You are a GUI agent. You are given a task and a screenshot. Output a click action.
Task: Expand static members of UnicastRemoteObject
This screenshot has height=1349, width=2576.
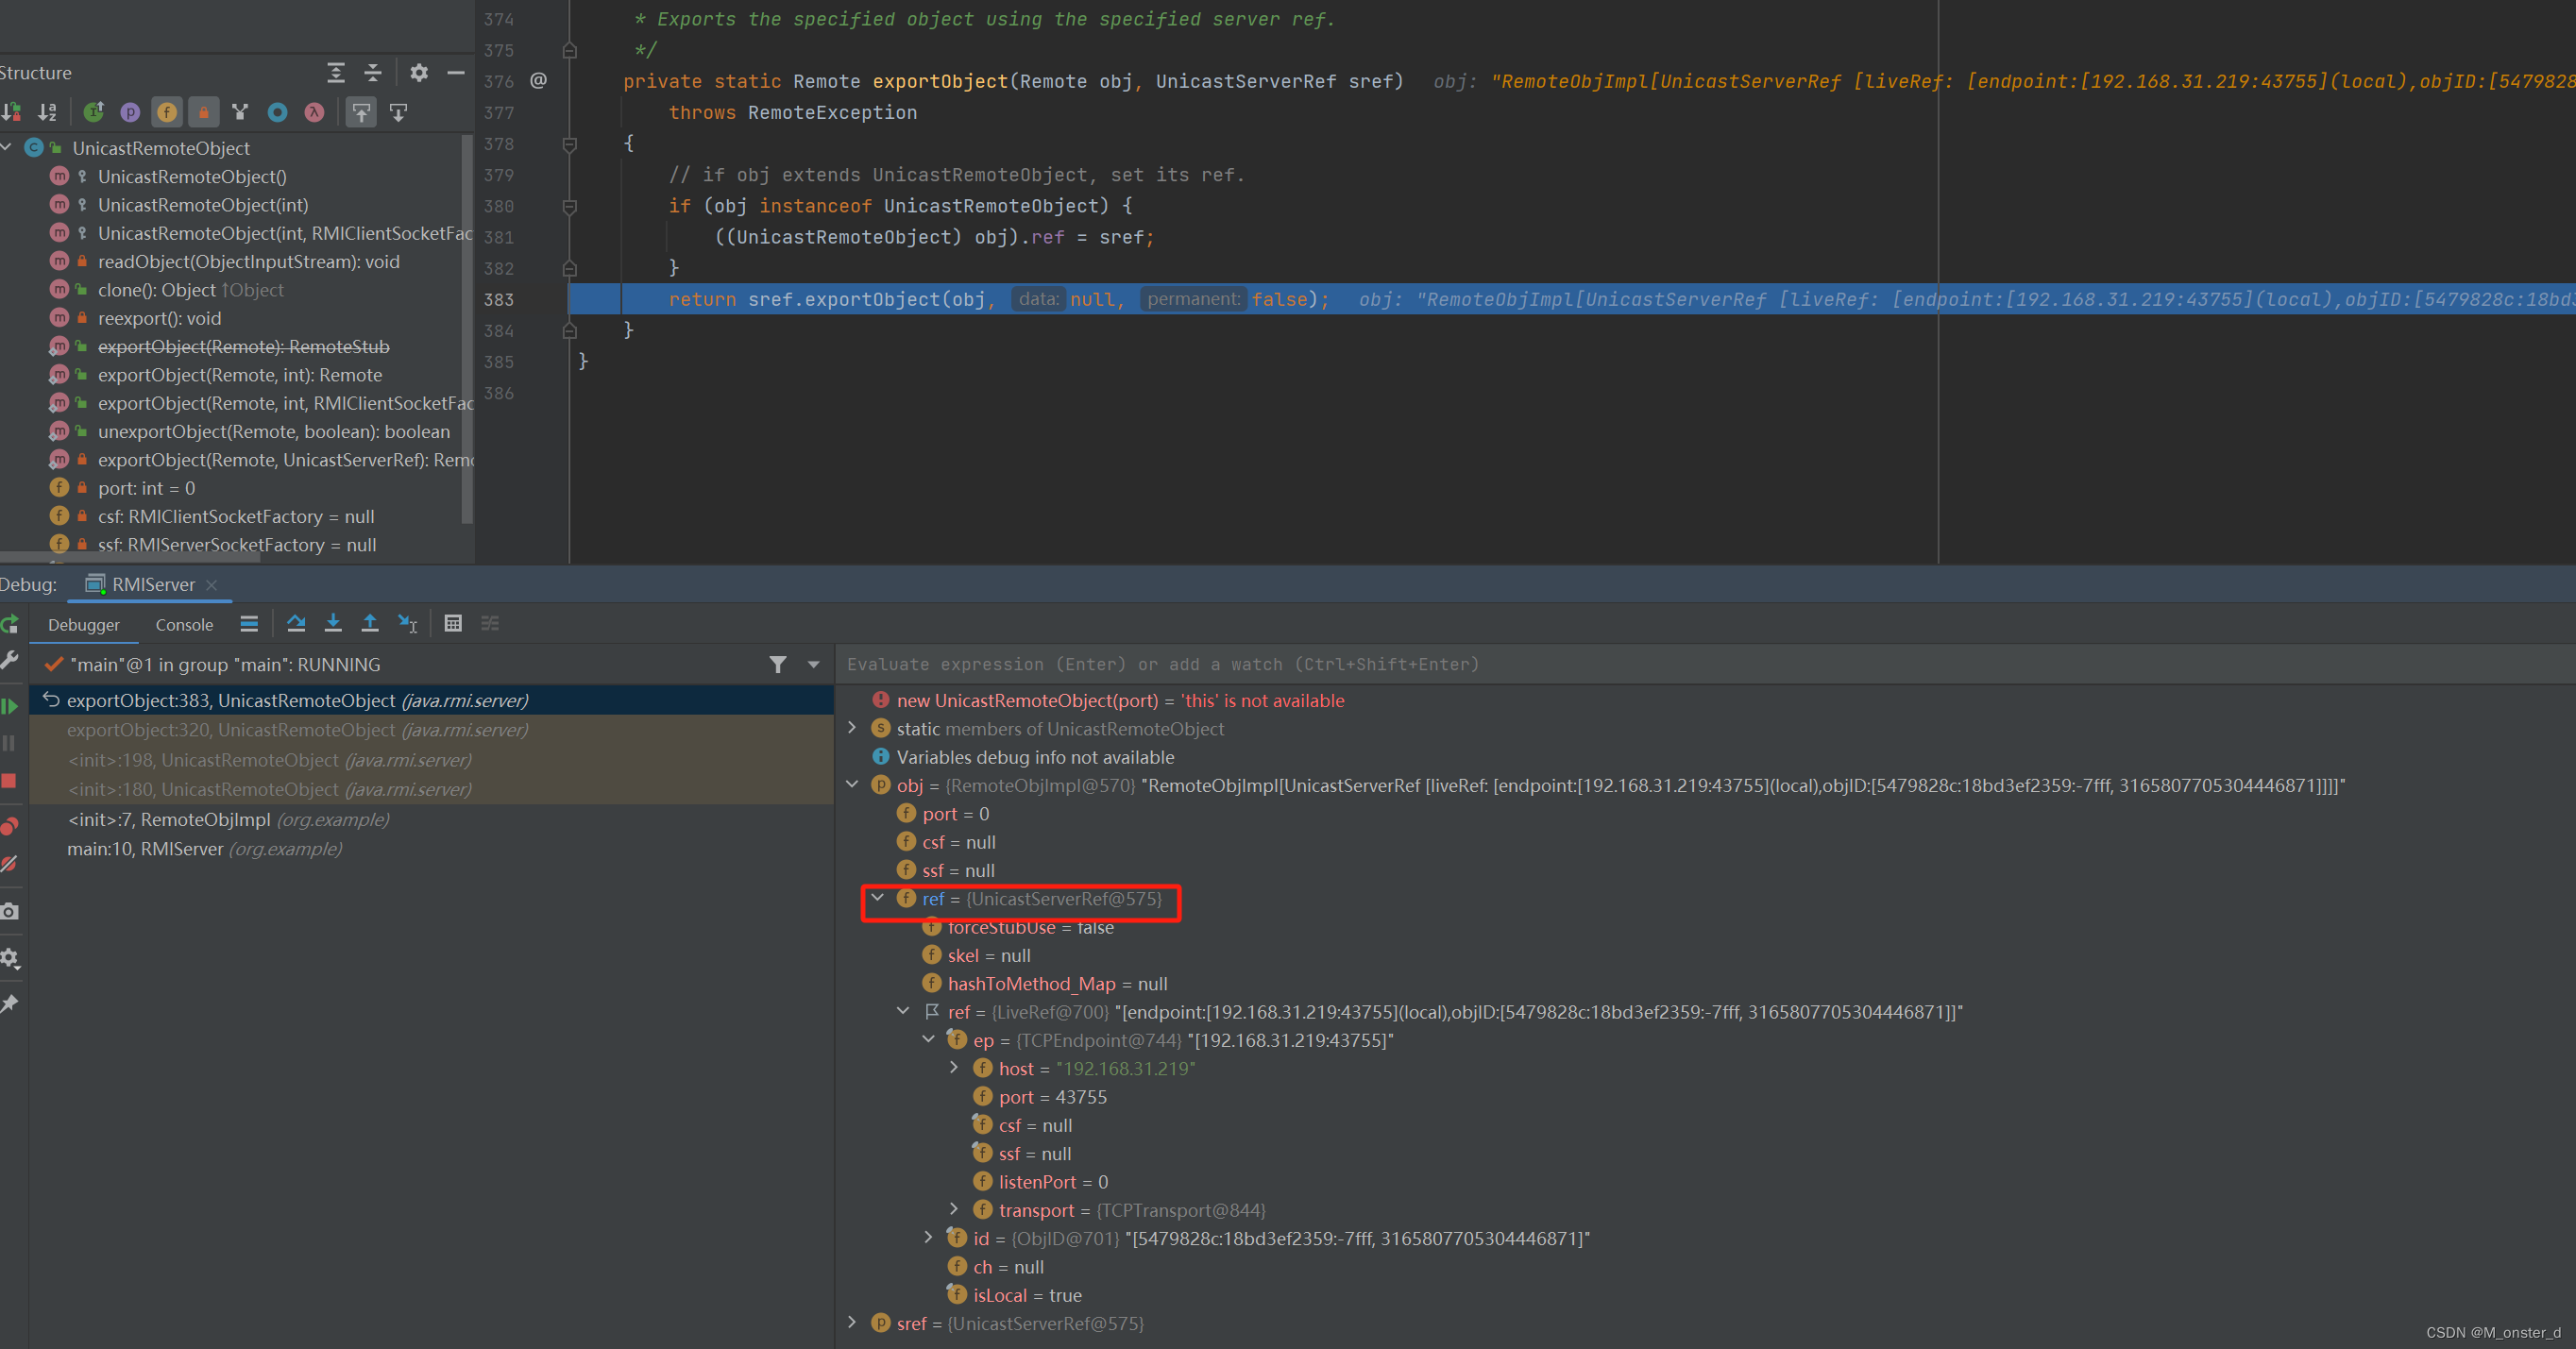tap(852, 728)
